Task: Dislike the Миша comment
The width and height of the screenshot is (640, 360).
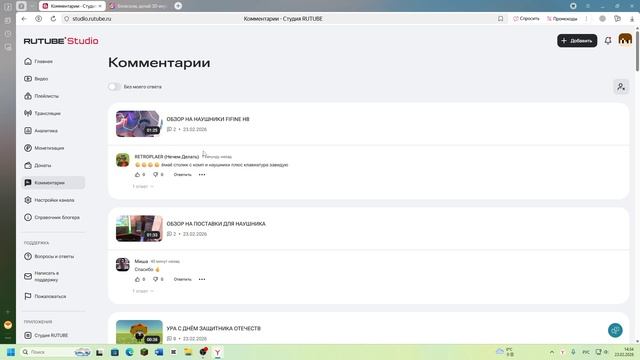Action: [156, 280]
